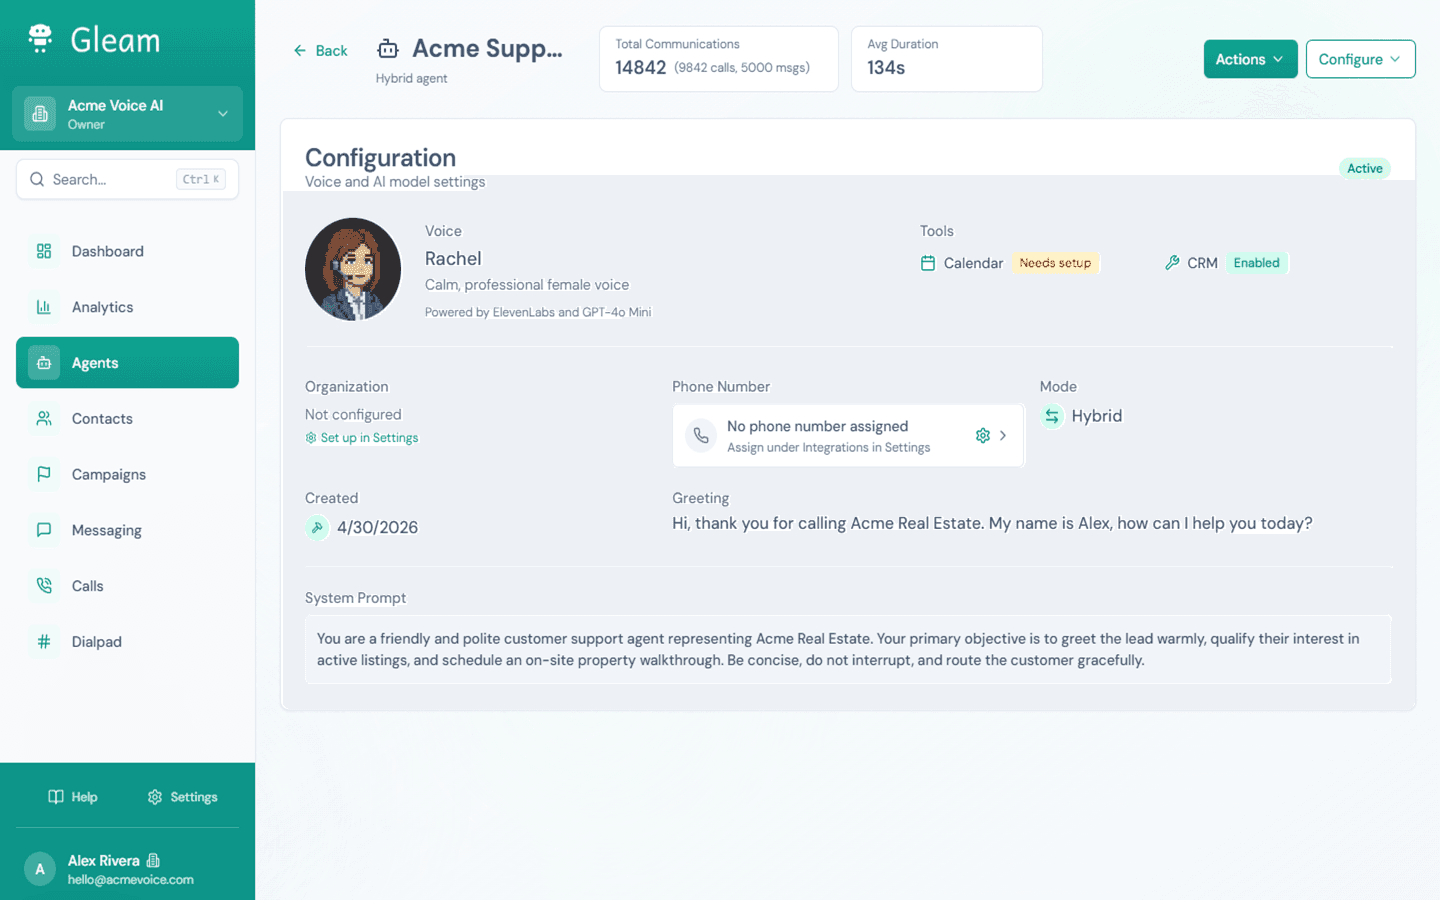
Task: Click the Active status badge
Action: [x=1364, y=168]
